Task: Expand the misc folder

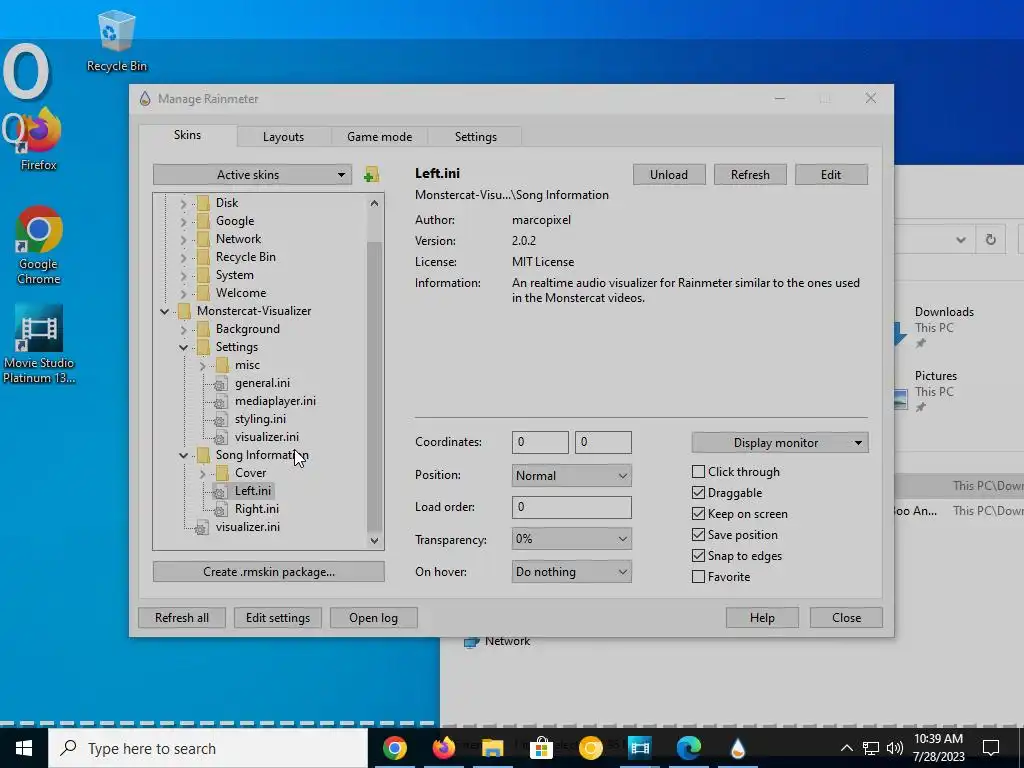Action: point(202,366)
